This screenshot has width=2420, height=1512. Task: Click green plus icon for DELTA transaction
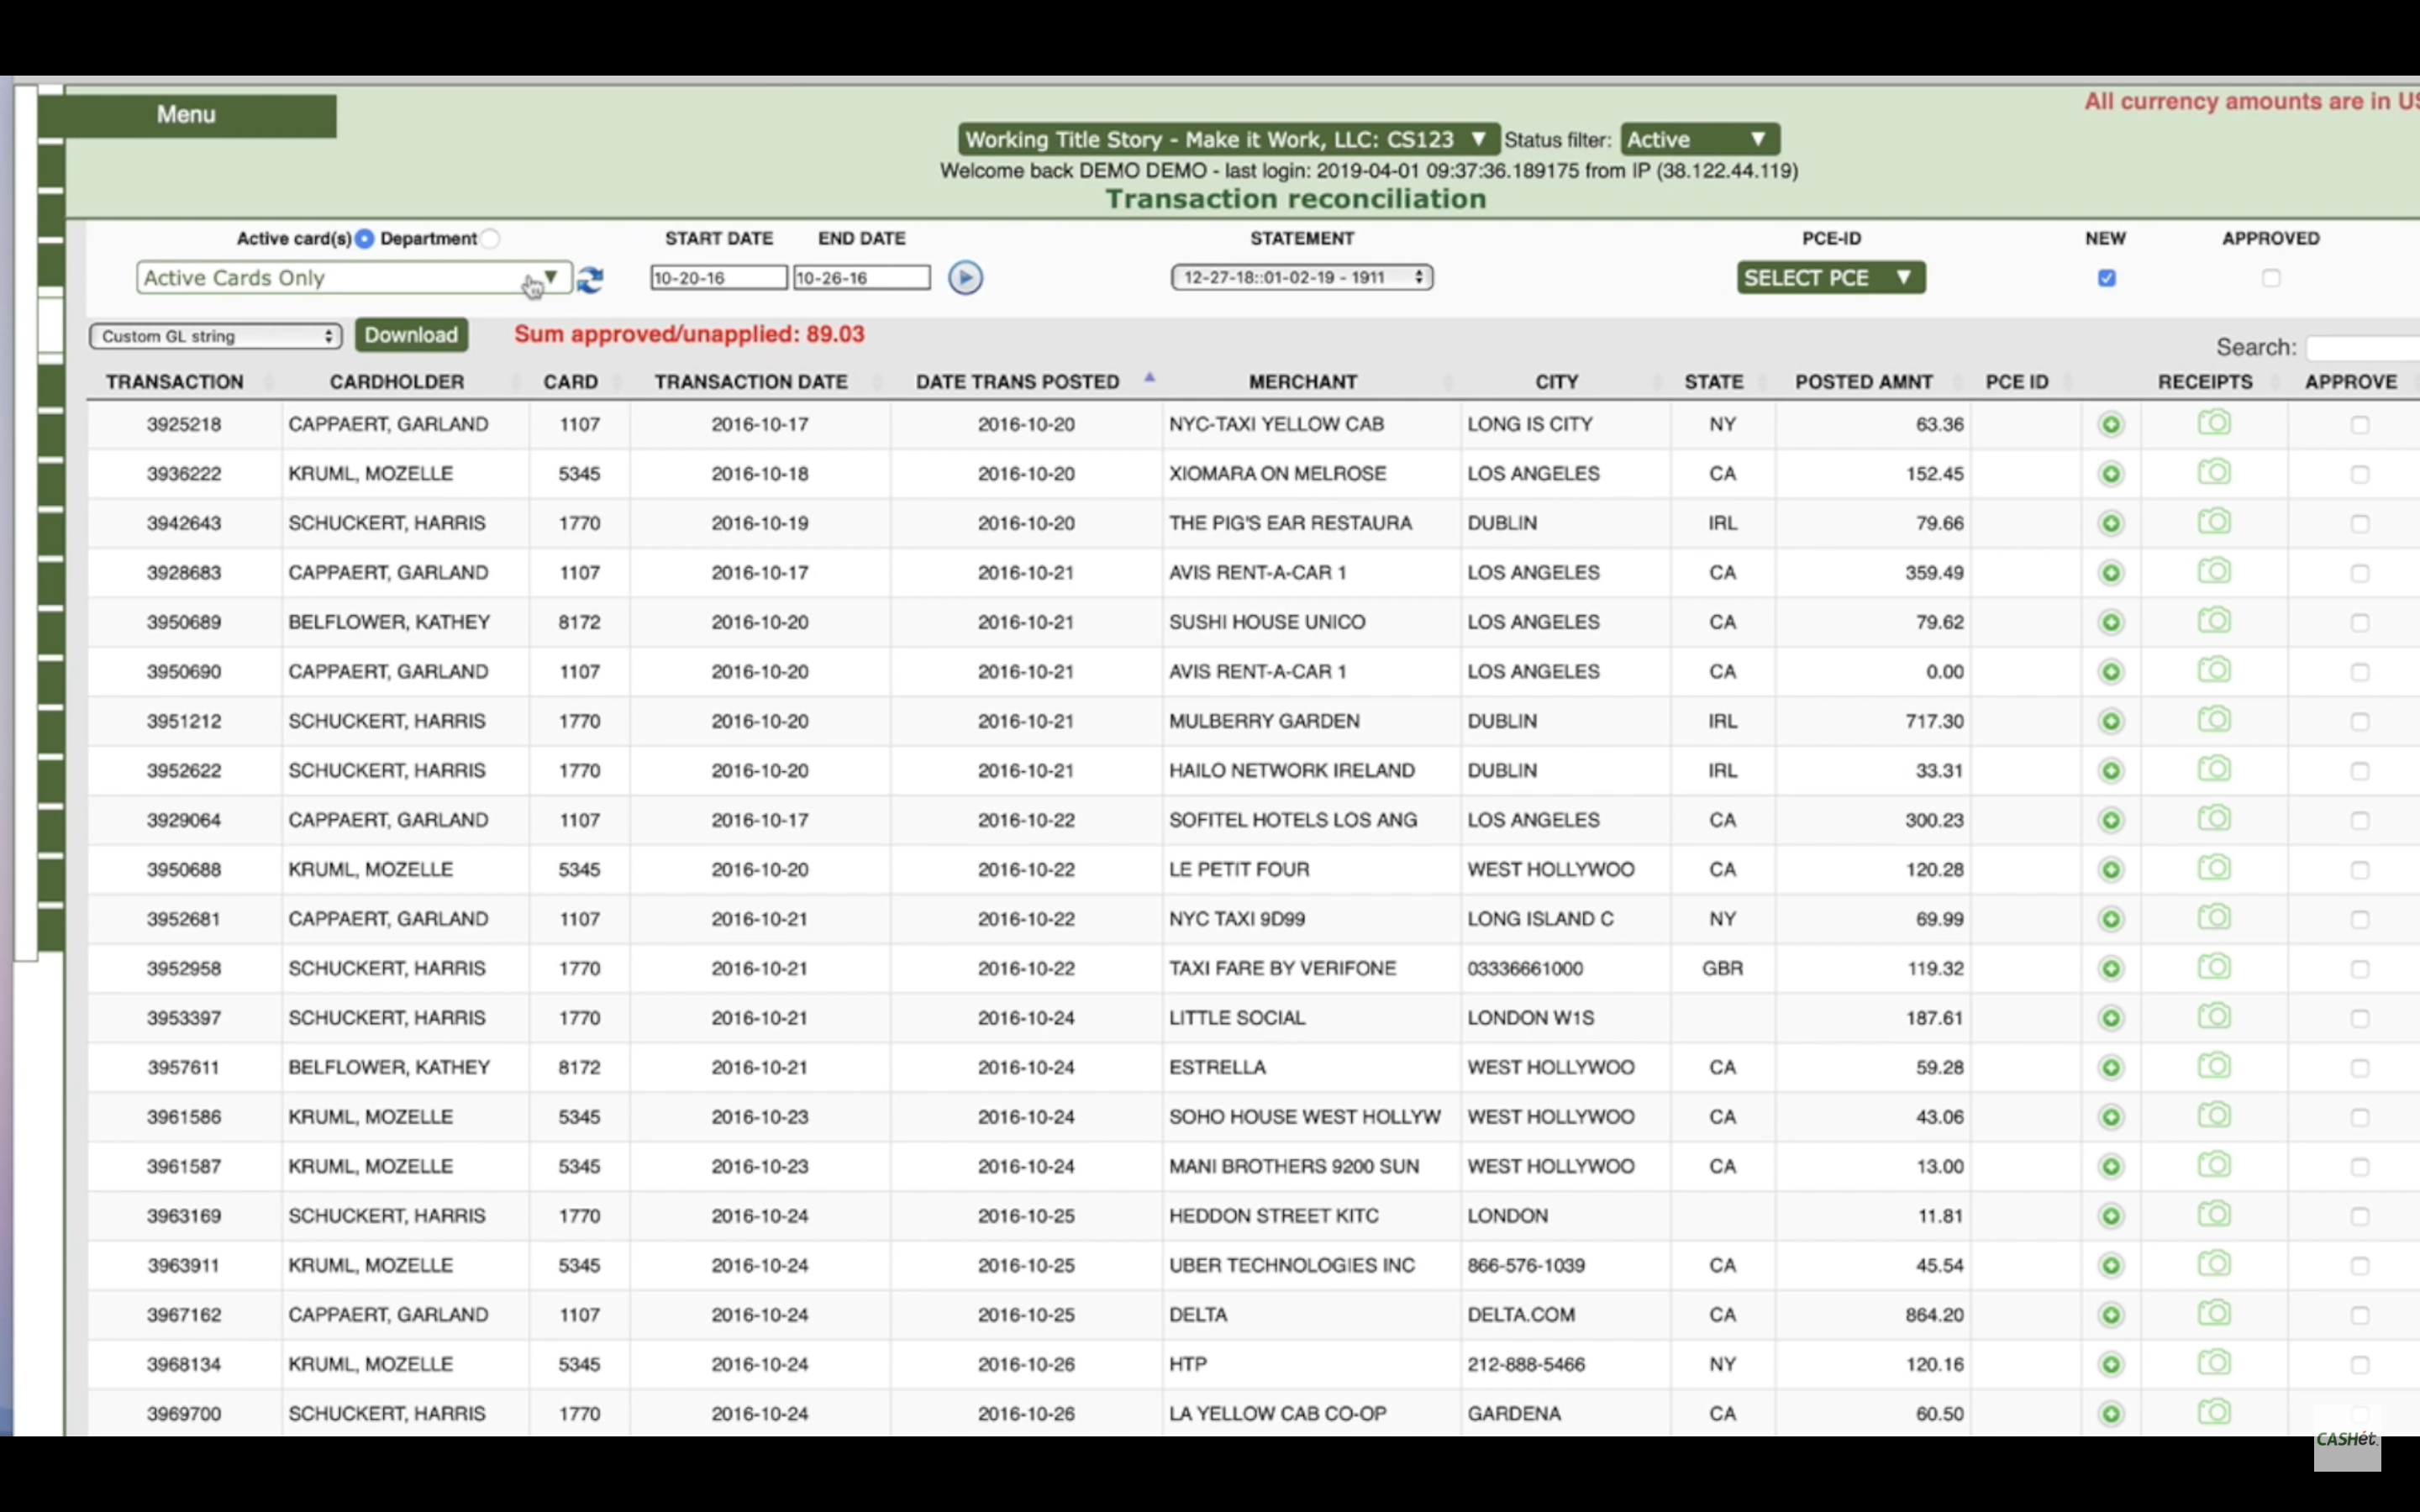tap(2111, 1315)
